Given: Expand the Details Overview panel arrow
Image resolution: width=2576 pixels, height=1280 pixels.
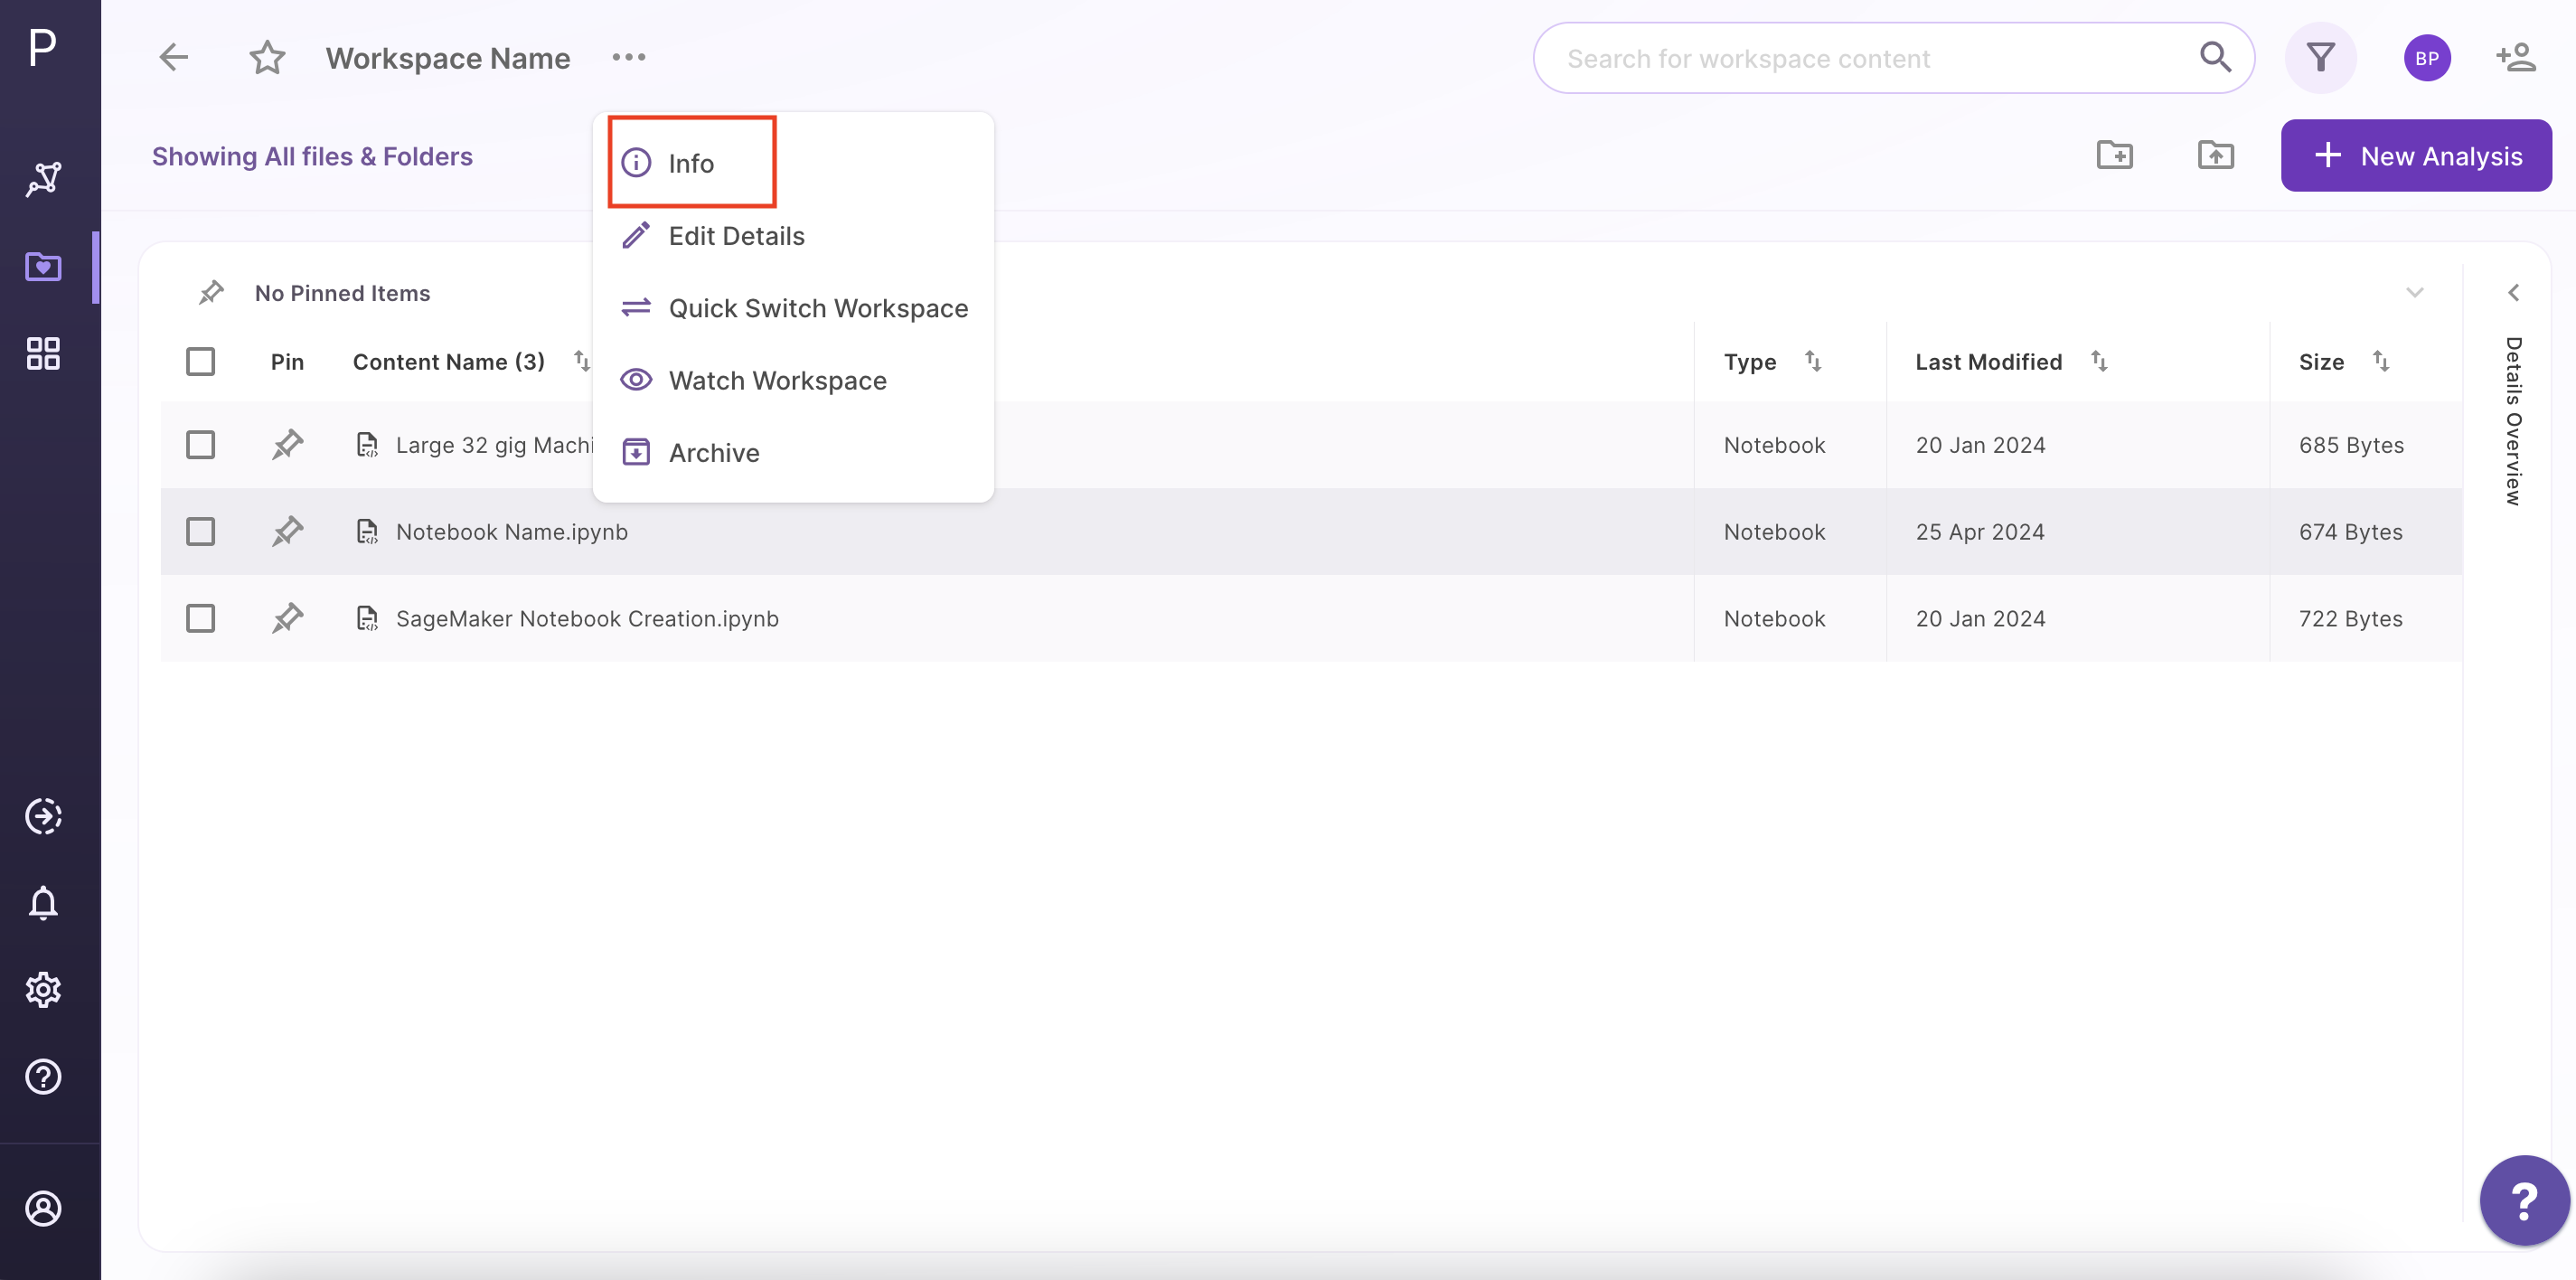Looking at the screenshot, I should tap(2513, 292).
